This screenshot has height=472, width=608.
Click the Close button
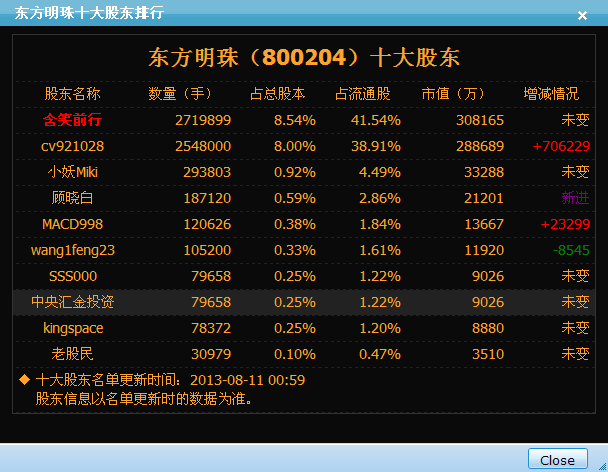[558, 460]
